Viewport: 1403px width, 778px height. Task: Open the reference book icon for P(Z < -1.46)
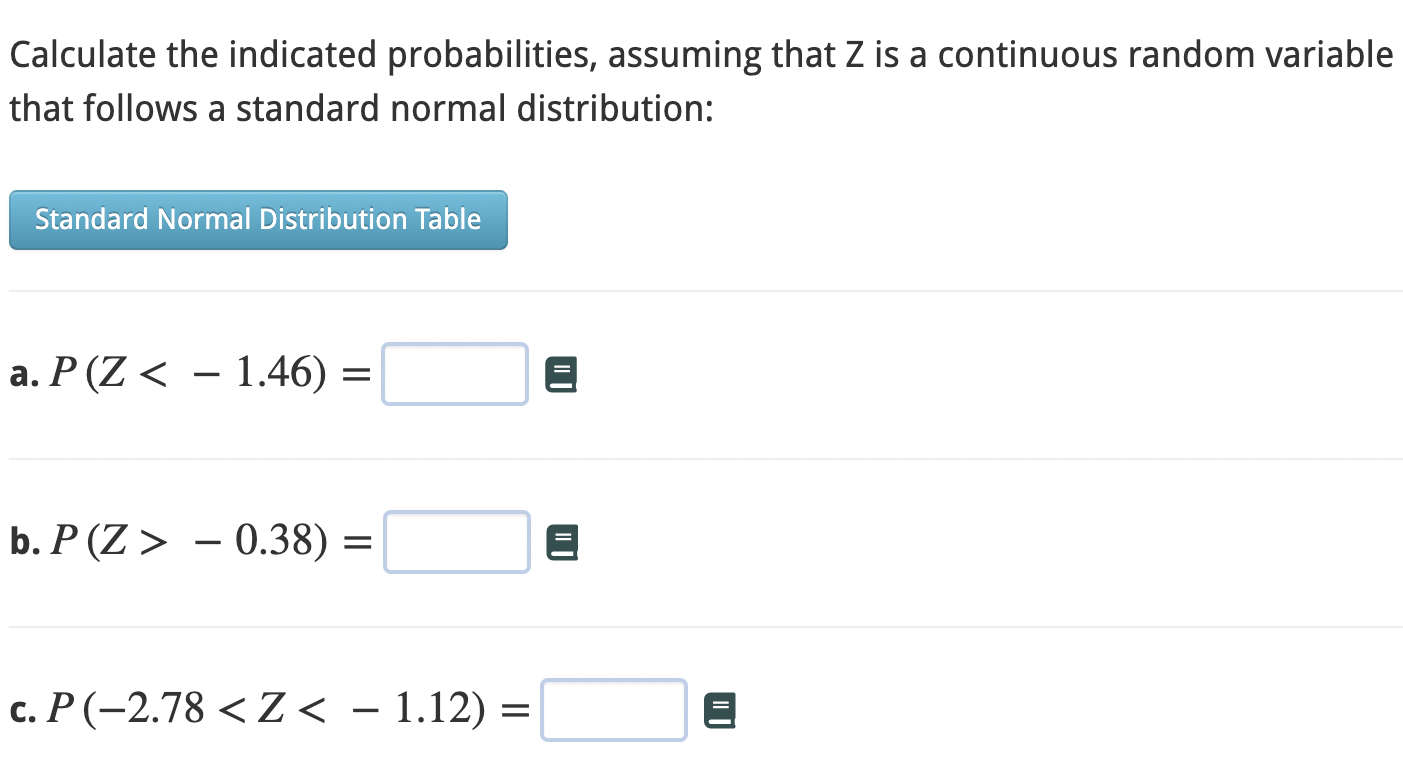click(x=561, y=373)
